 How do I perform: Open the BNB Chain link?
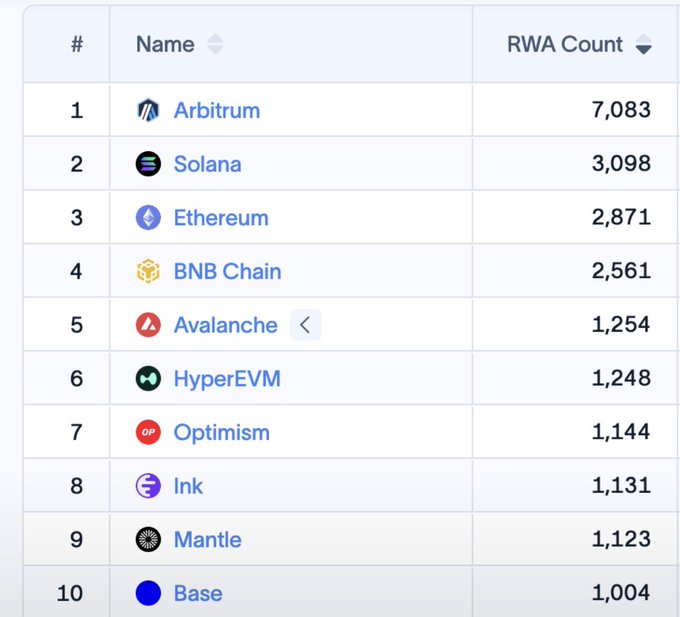[227, 271]
